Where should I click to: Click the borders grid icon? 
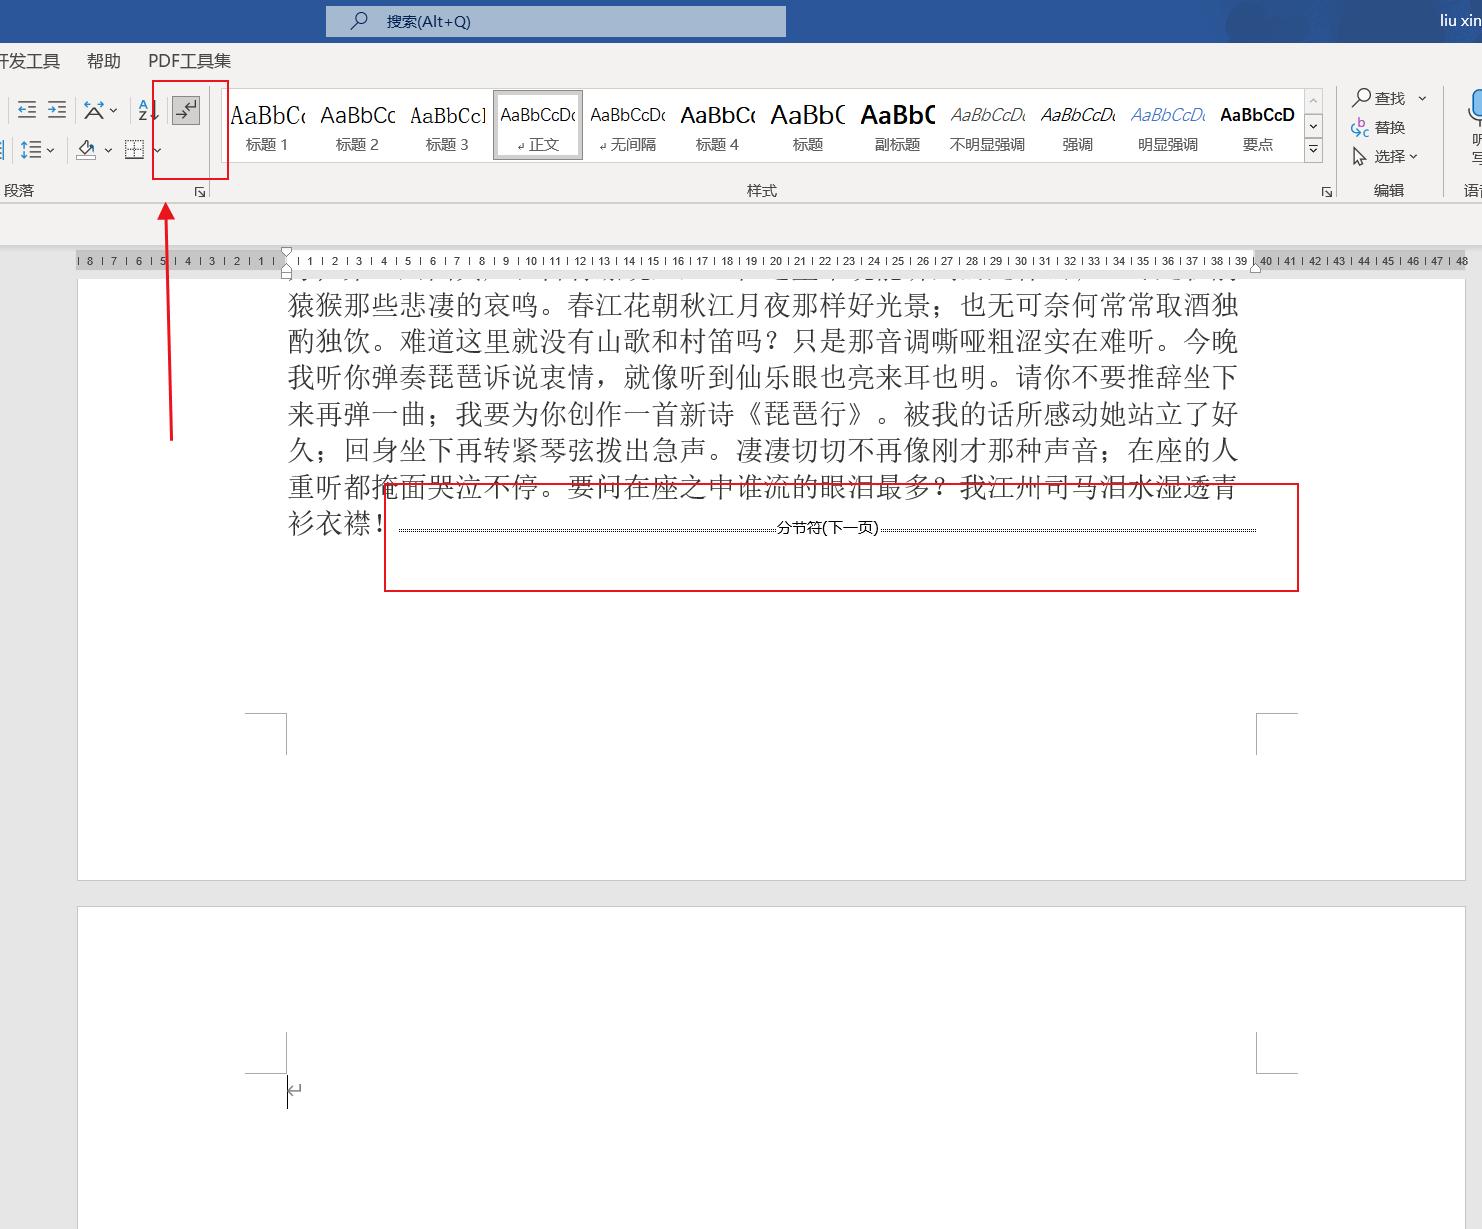[134, 150]
